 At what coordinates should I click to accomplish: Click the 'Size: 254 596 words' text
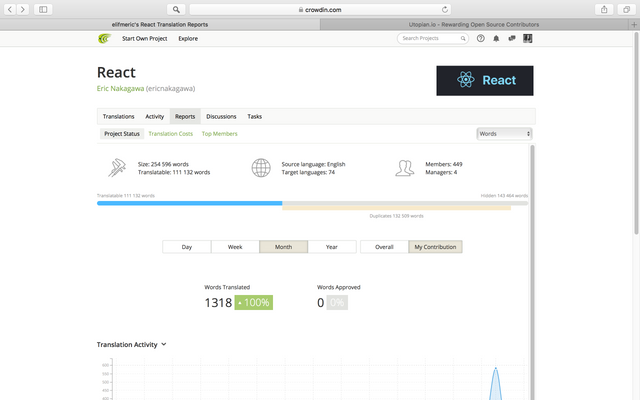pyautogui.click(x=163, y=164)
